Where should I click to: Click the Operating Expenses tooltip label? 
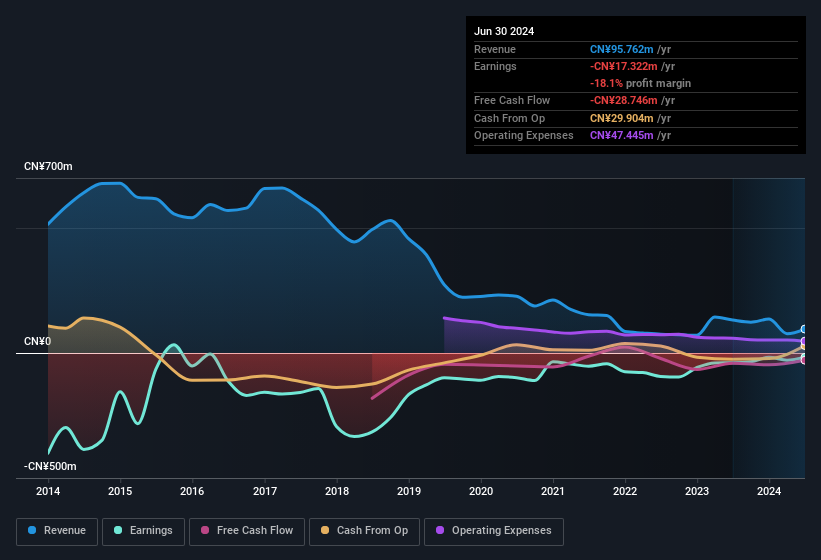pyautogui.click(x=524, y=136)
